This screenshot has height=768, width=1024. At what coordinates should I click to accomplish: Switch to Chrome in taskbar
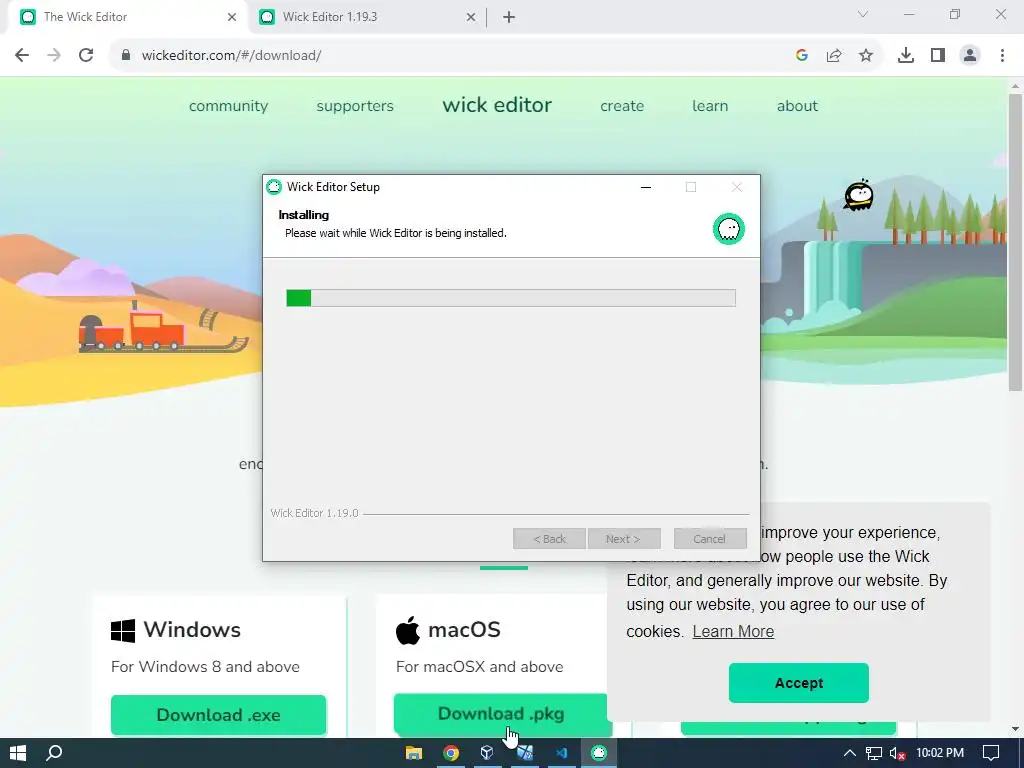[451, 753]
